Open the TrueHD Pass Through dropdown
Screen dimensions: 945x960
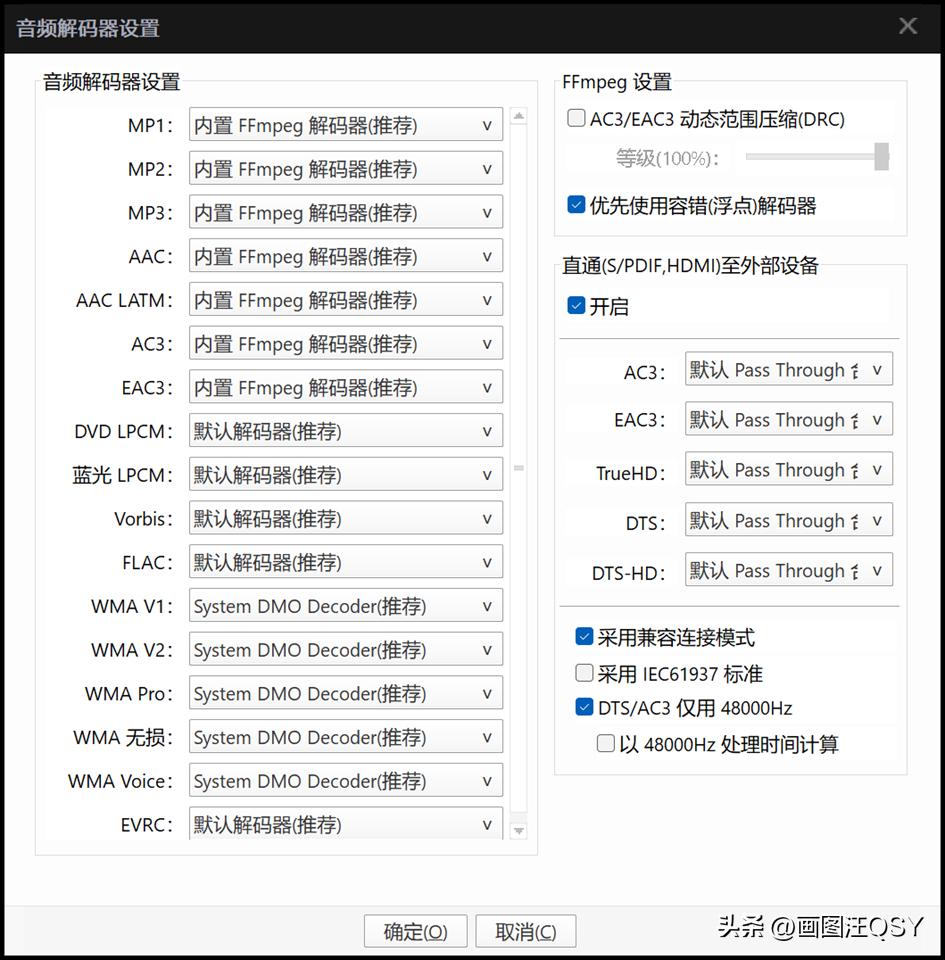[x=788, y=469]
